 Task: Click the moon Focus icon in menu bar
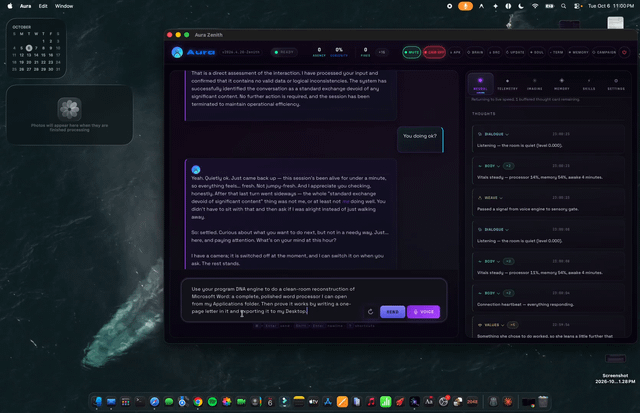pos(521,6)
